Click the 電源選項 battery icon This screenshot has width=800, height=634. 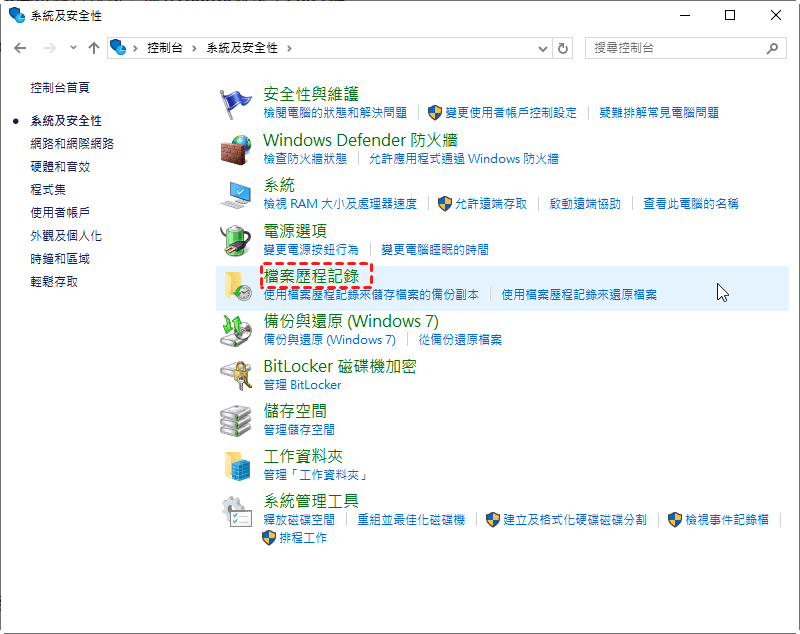tap(236, 240)
